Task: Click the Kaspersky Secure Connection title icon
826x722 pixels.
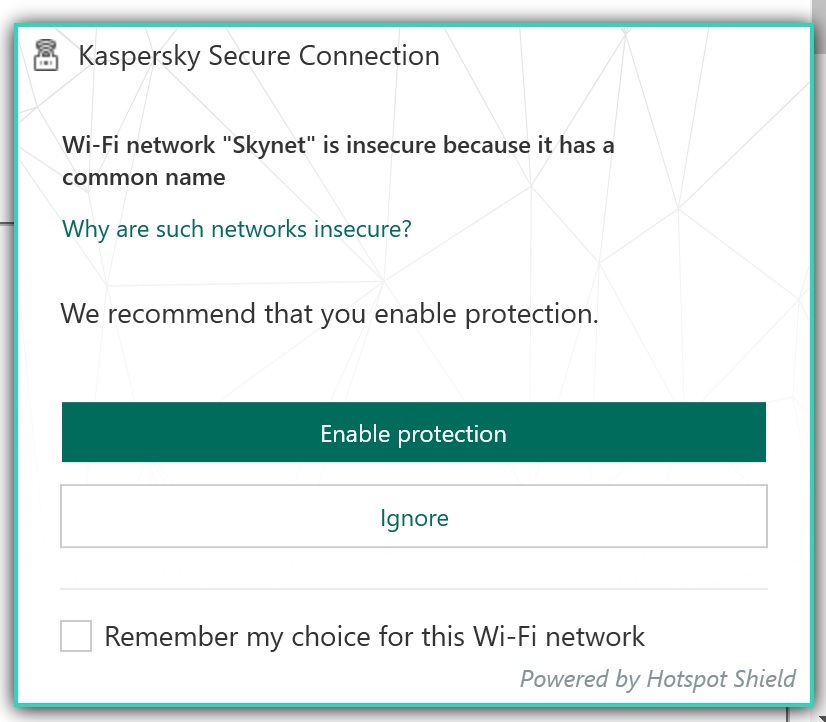Action: 46,55
